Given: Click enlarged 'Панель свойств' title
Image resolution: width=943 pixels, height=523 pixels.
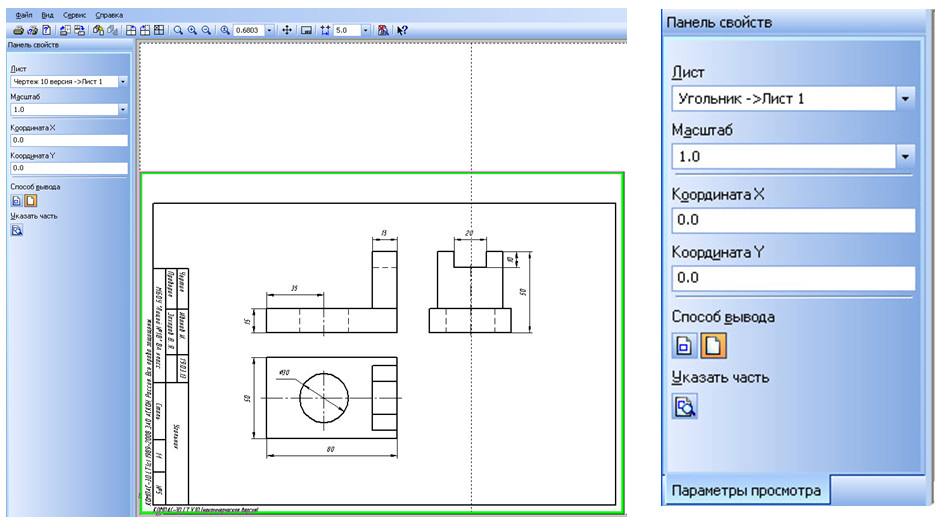Looking at the screenshot, I should click(x=719, y=22).
